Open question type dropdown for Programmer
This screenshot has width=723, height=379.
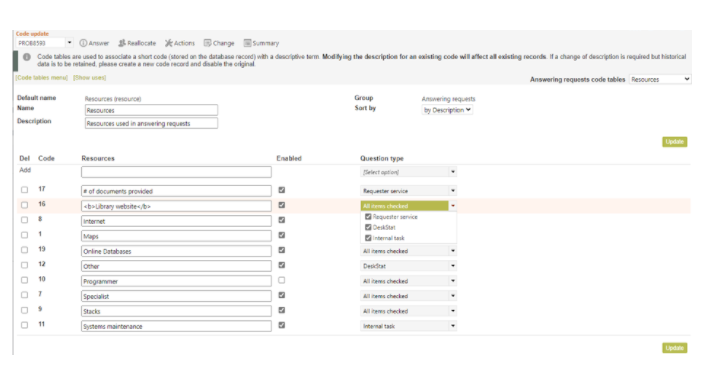point(409,281)
